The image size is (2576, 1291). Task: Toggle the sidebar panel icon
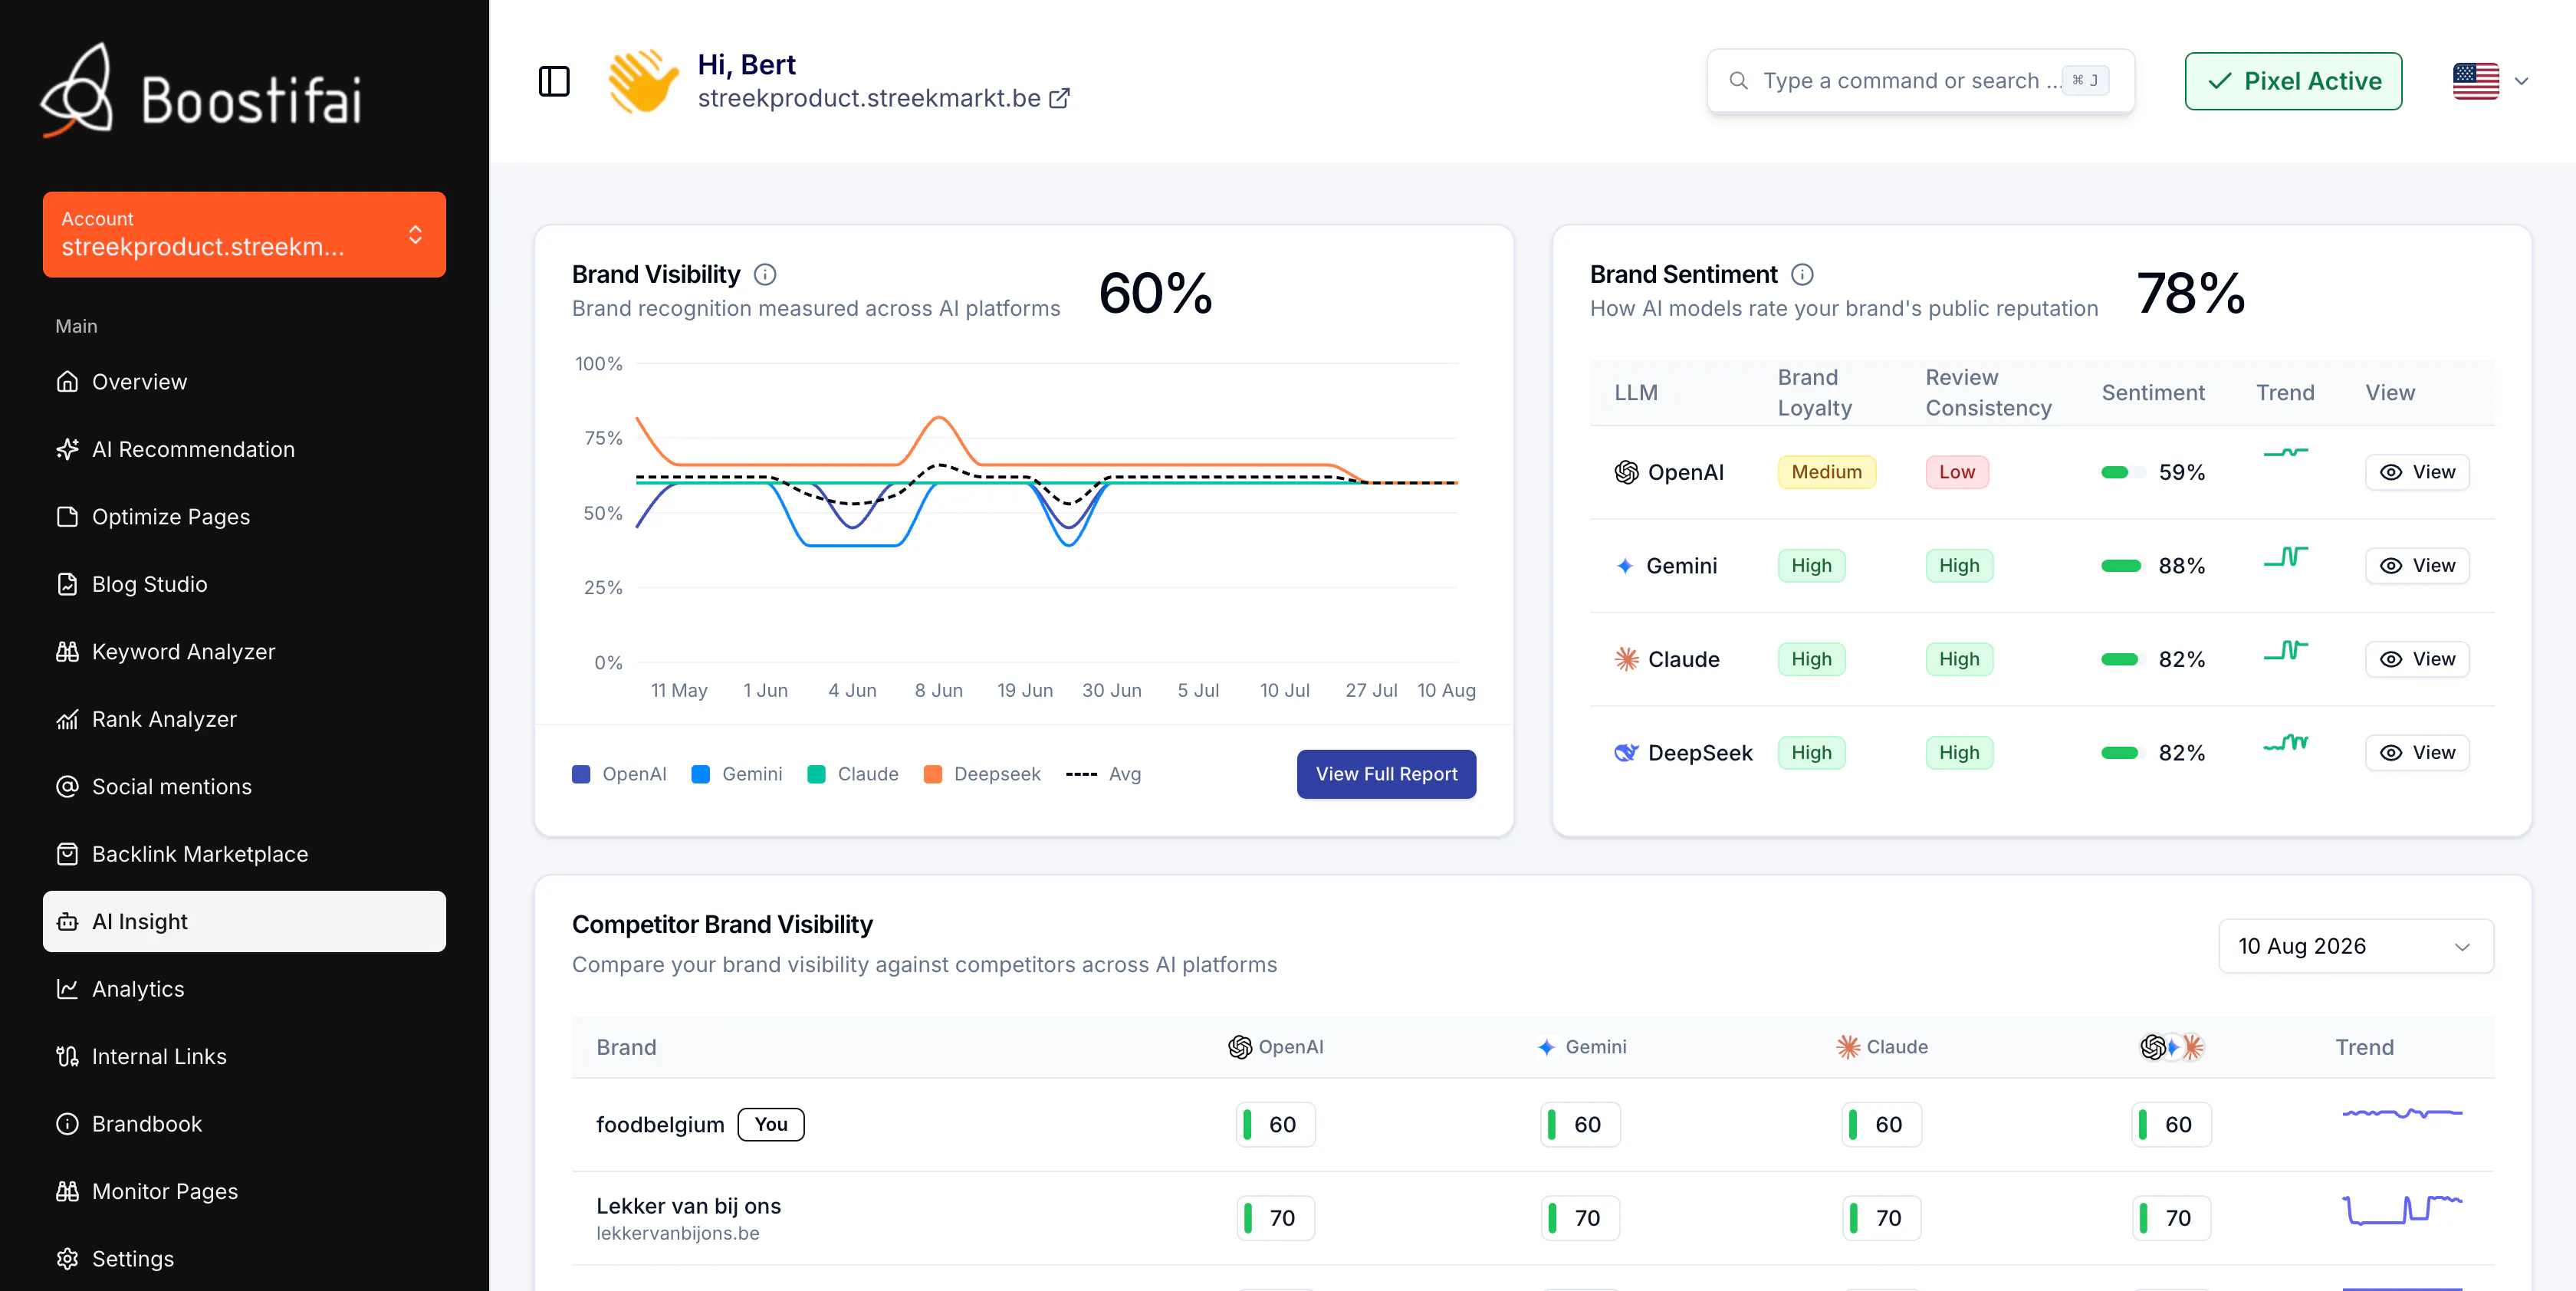pos(554,81)
